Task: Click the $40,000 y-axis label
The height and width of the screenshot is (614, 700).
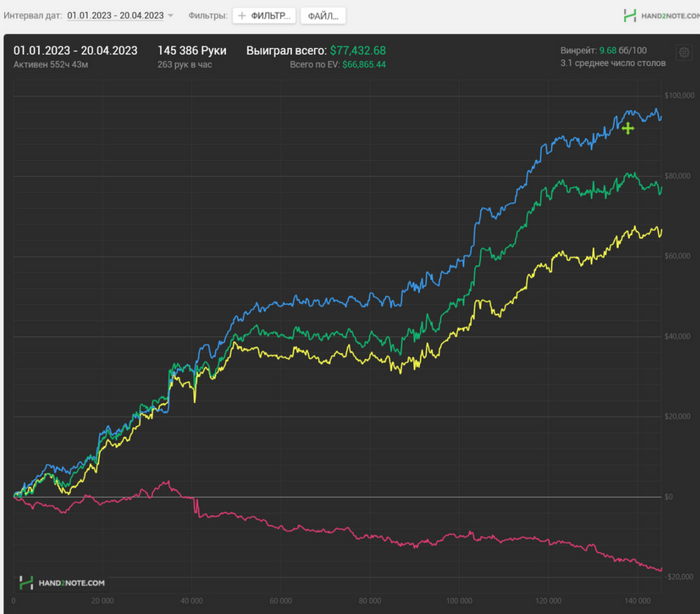Action: [678, 336]
